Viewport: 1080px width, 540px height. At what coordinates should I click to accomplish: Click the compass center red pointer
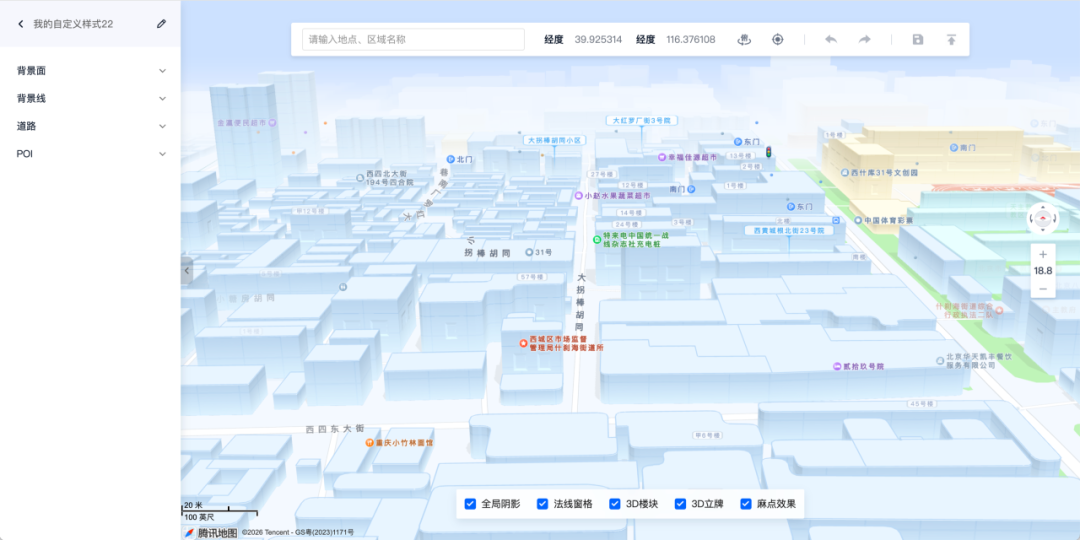(1043, 219)
